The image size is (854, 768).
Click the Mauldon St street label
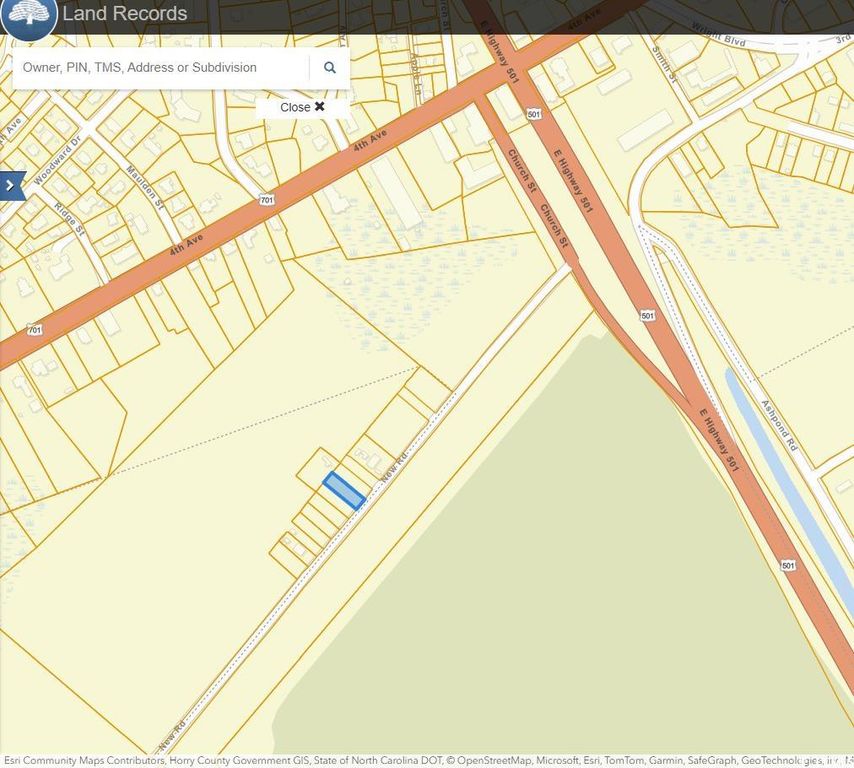point(147,188)
